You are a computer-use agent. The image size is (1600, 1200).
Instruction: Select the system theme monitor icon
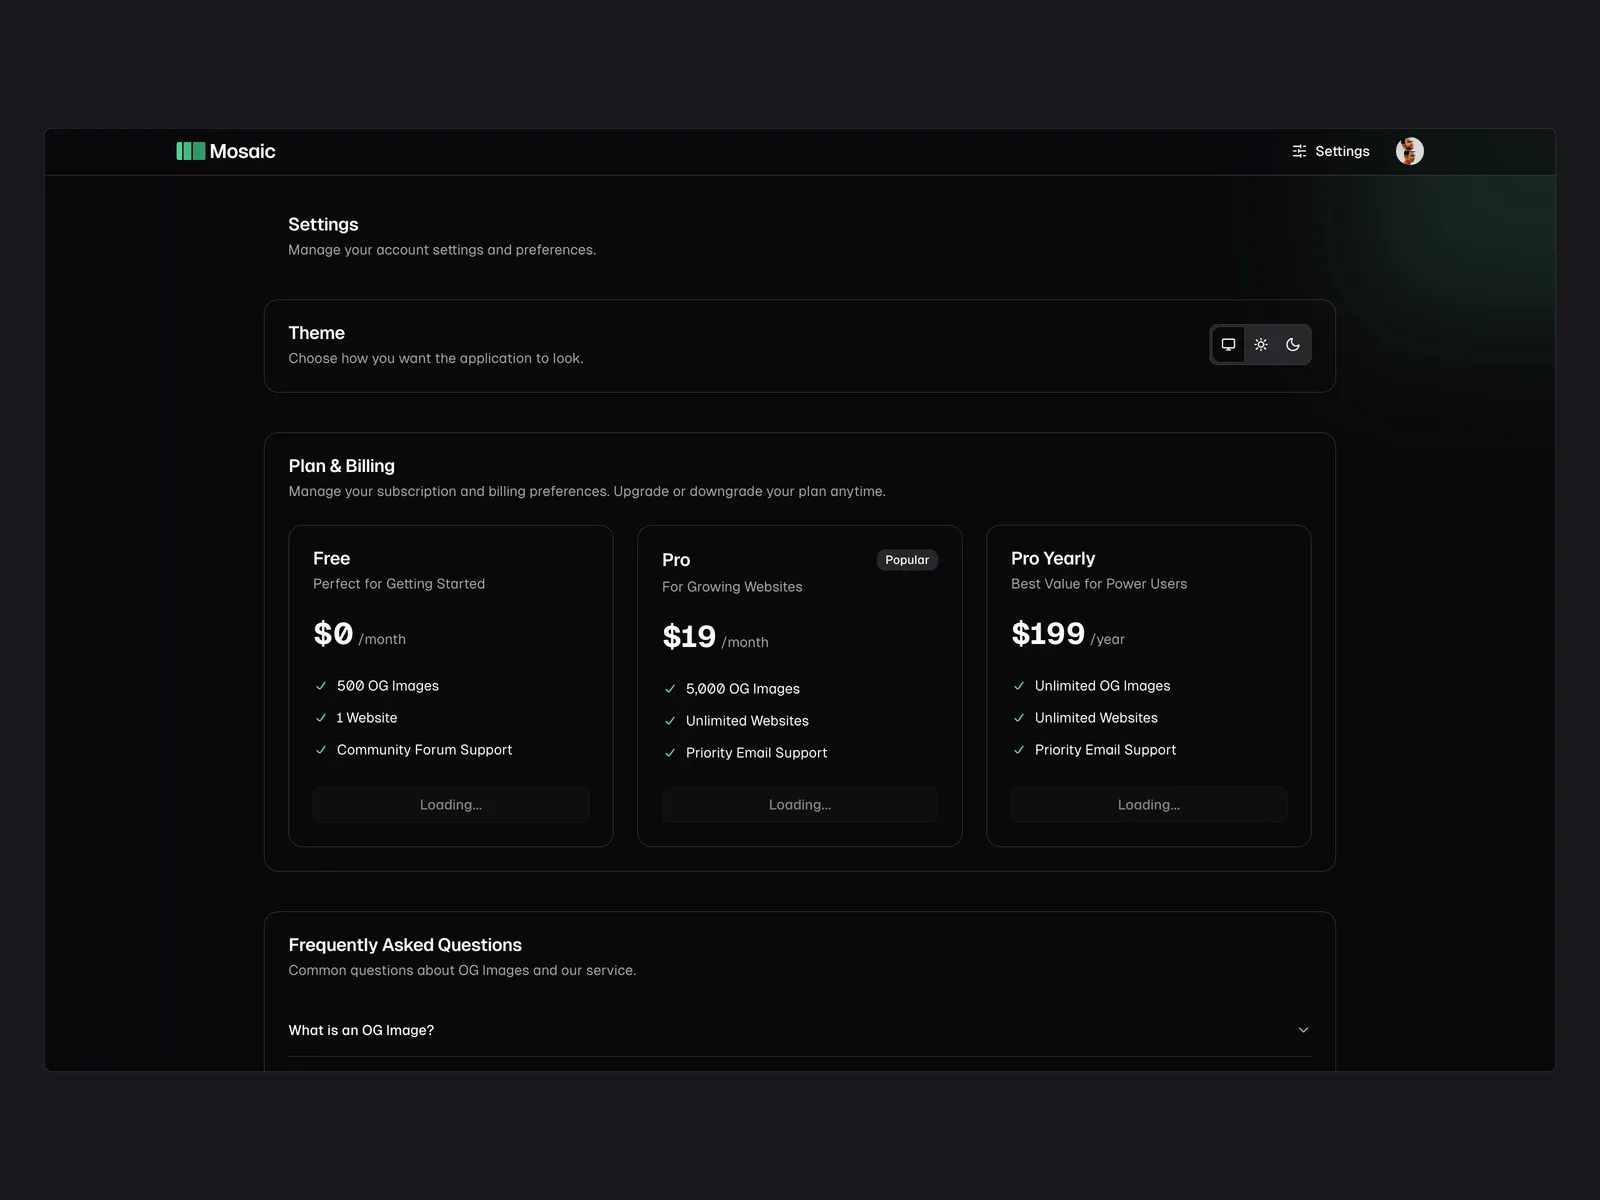coord(1228,345)
